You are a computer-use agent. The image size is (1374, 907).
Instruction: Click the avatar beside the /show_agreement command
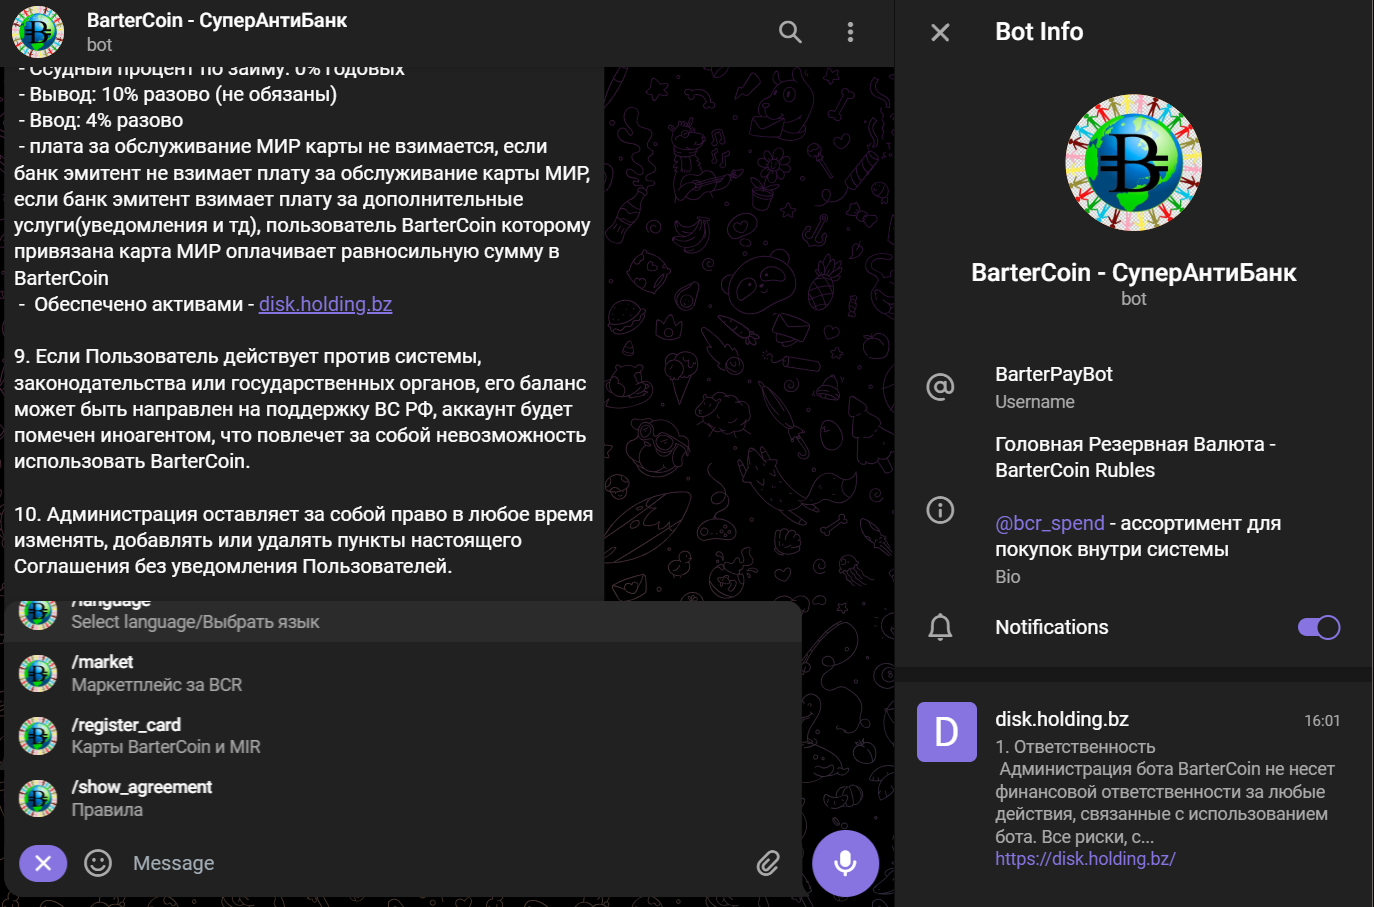coord(38,798)
